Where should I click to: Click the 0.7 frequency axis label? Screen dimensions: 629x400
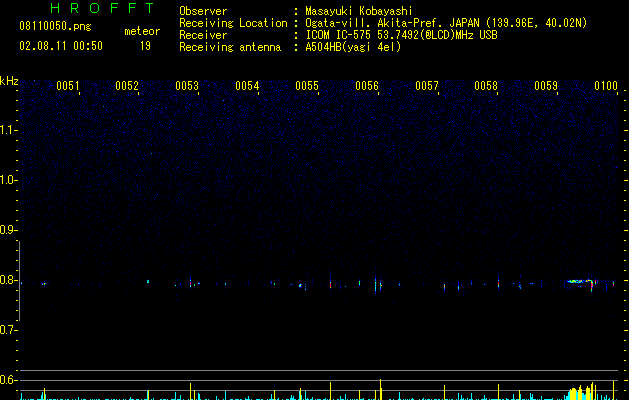(x=8, y=330)
